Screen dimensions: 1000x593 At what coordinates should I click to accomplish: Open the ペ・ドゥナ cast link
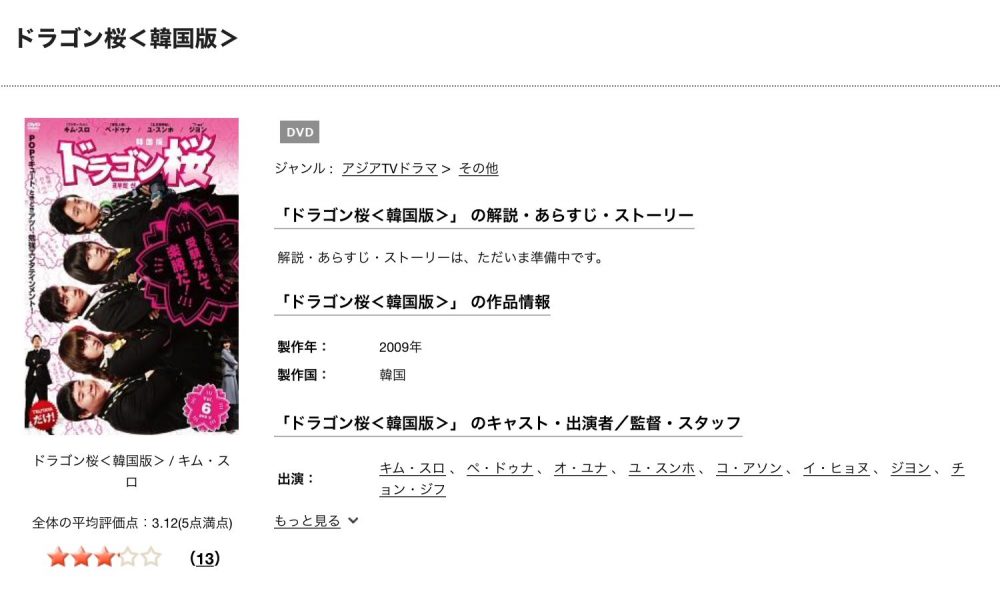point(499,468)
